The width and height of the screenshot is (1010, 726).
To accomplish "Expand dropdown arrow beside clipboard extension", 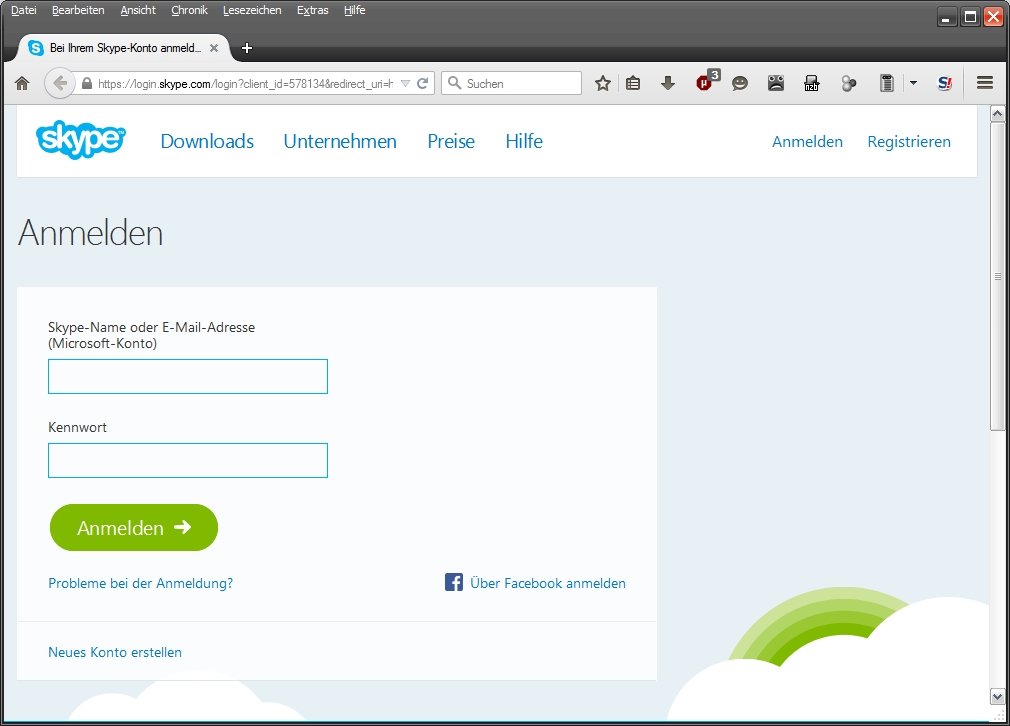I will 913,83.
